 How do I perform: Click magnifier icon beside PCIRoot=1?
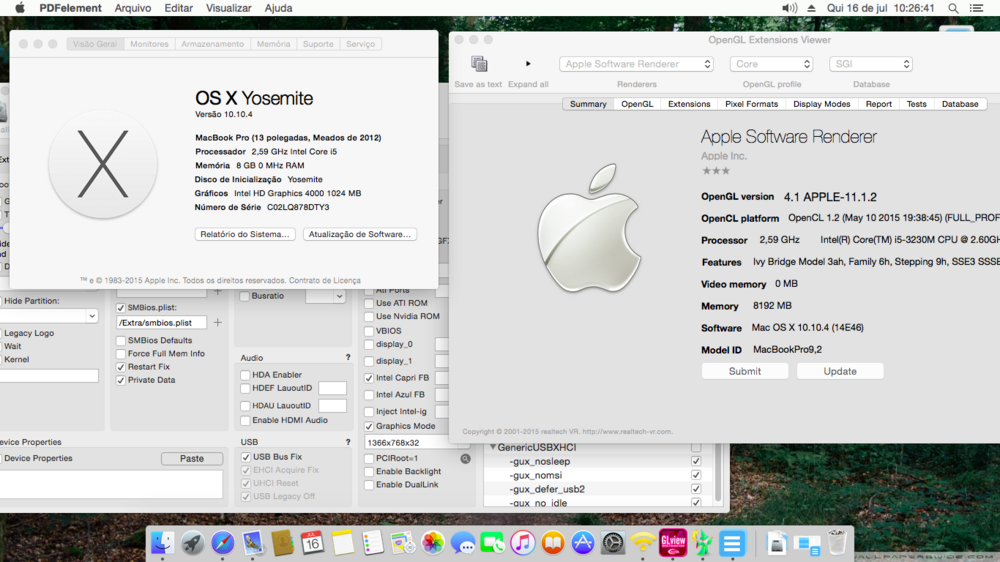[x=465, y=459]
